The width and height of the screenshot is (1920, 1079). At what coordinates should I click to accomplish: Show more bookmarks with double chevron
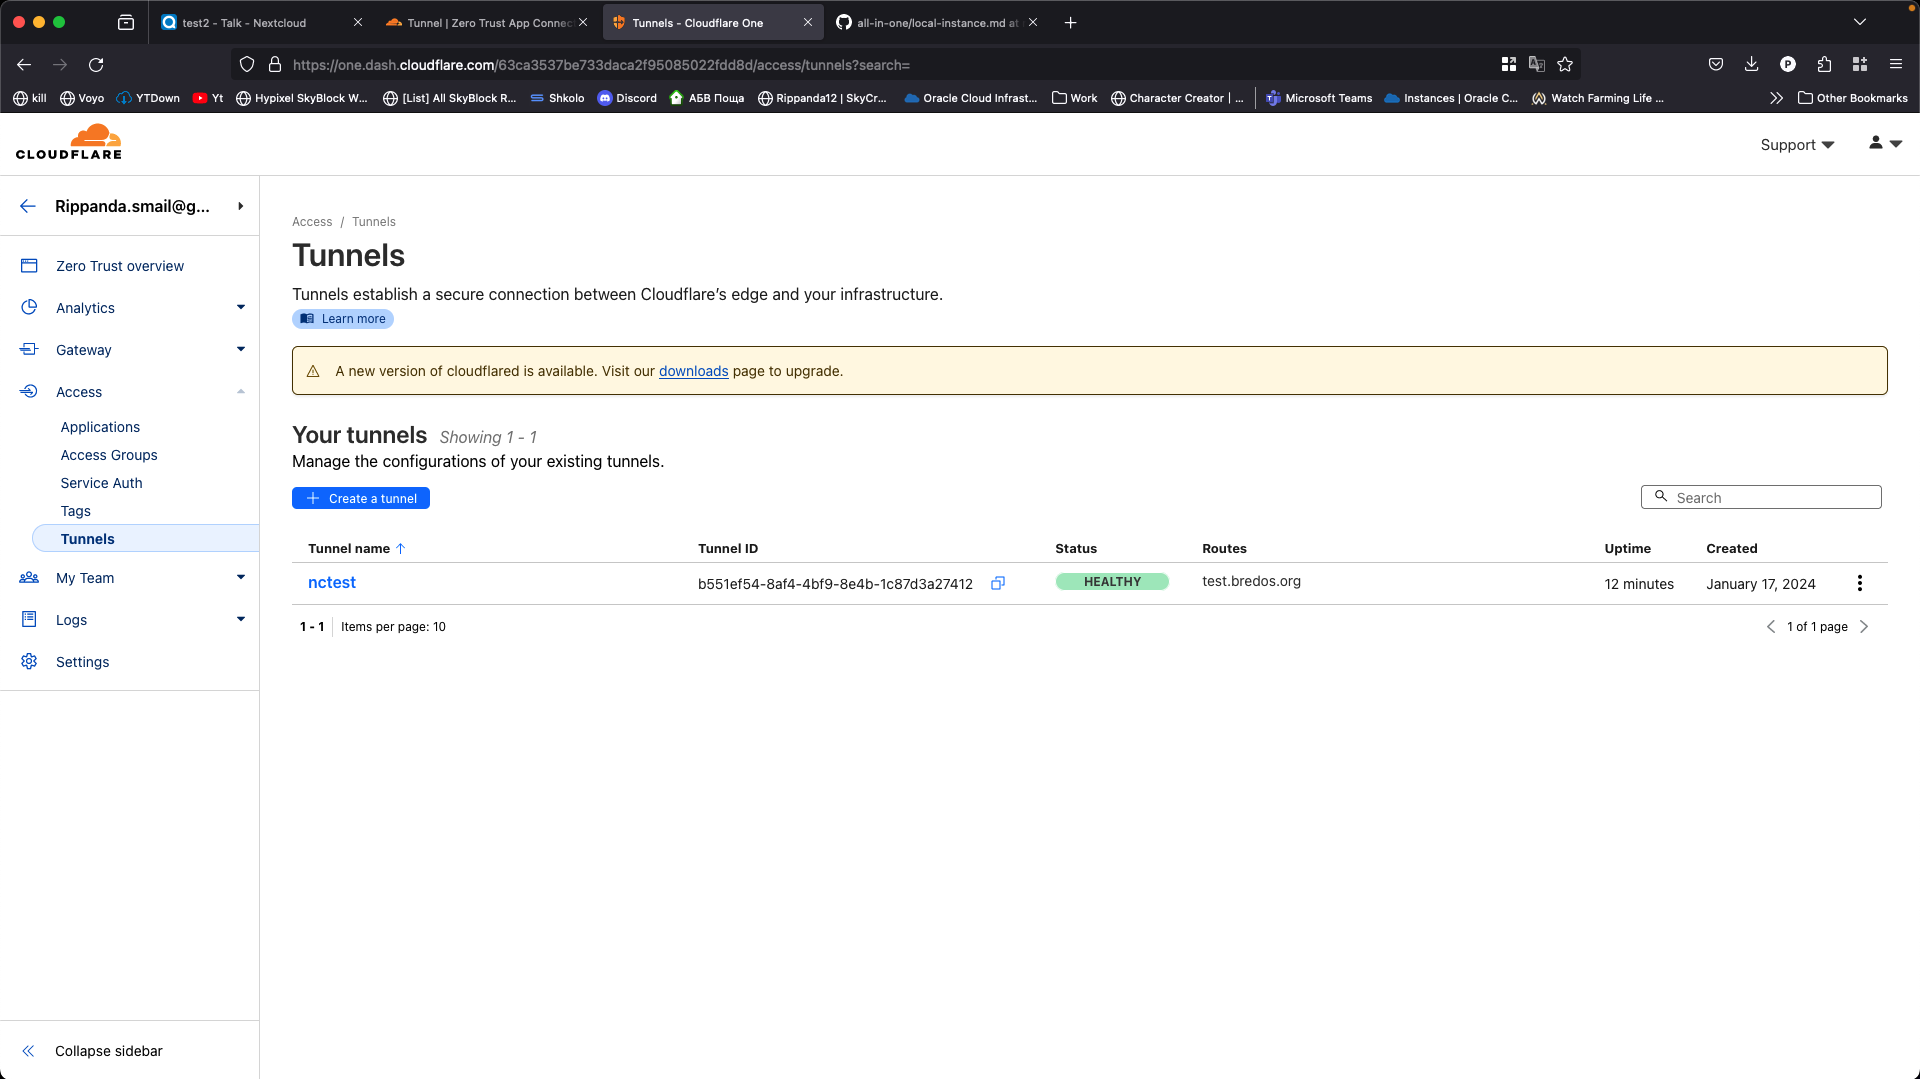(1776, 98)
